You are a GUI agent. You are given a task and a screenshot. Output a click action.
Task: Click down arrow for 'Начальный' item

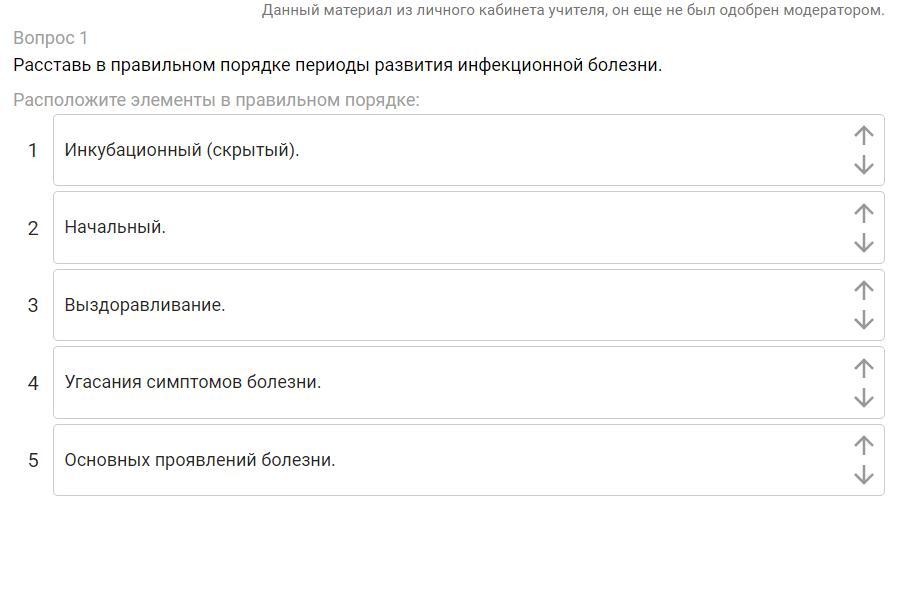pos(864,243)
